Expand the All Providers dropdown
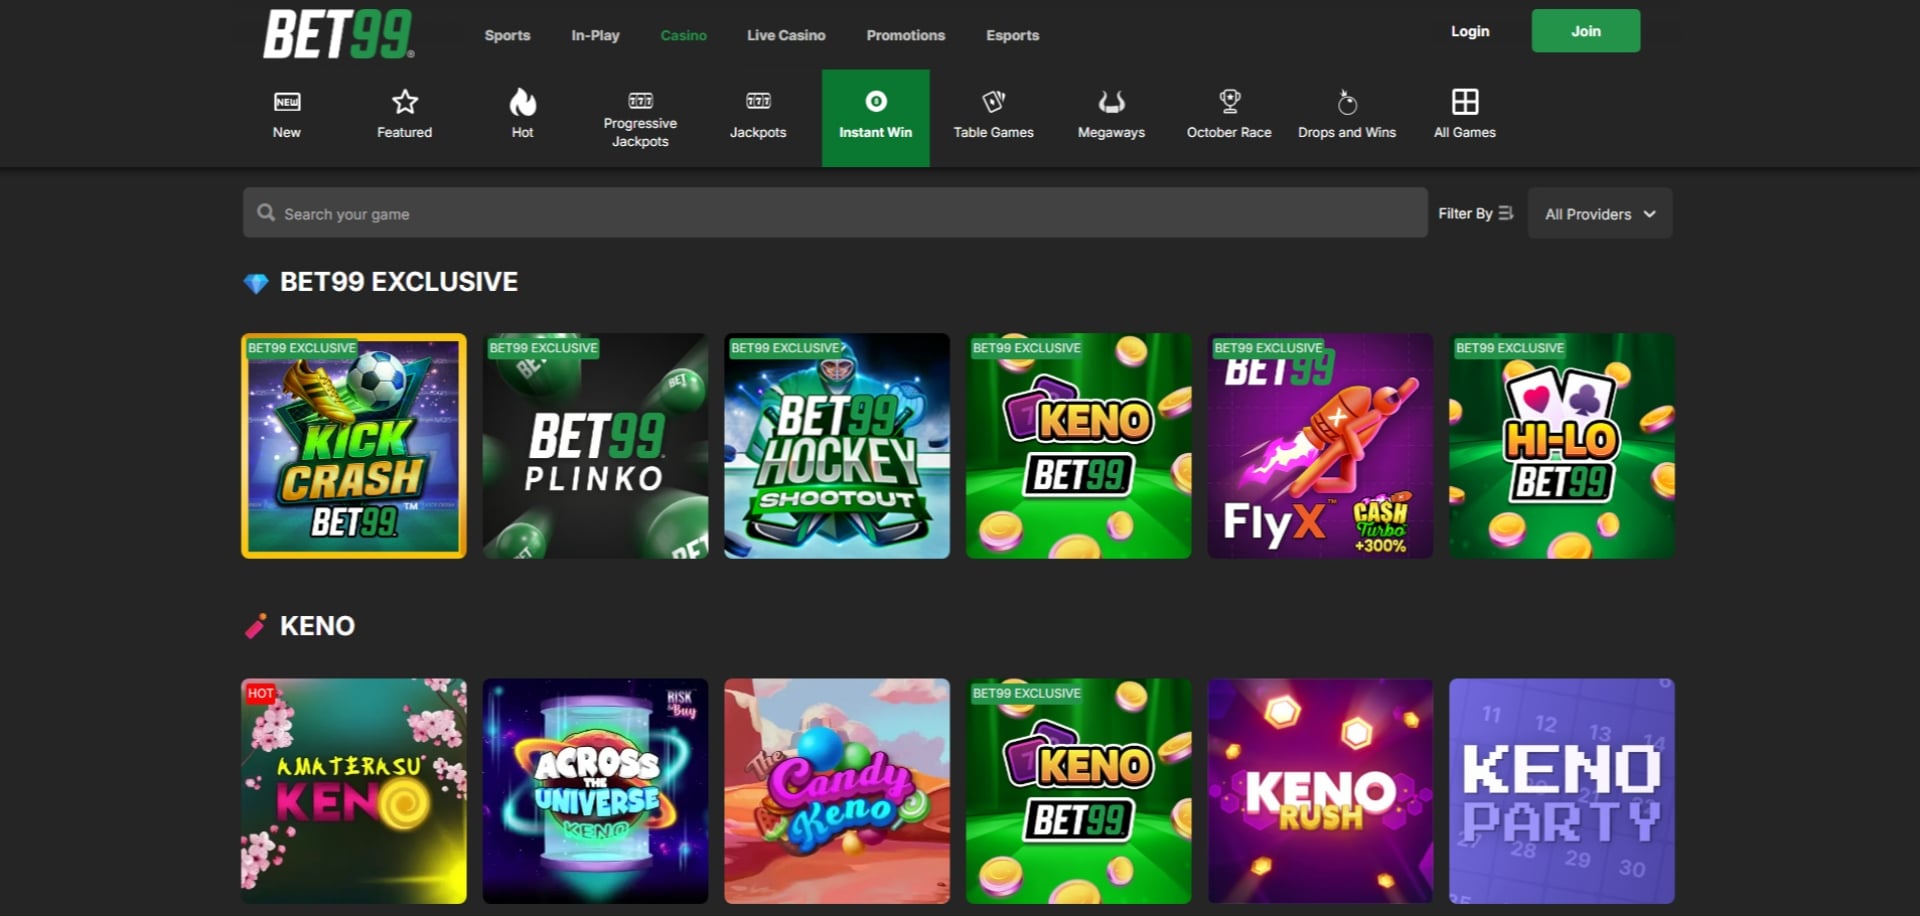 point(1600,213)
